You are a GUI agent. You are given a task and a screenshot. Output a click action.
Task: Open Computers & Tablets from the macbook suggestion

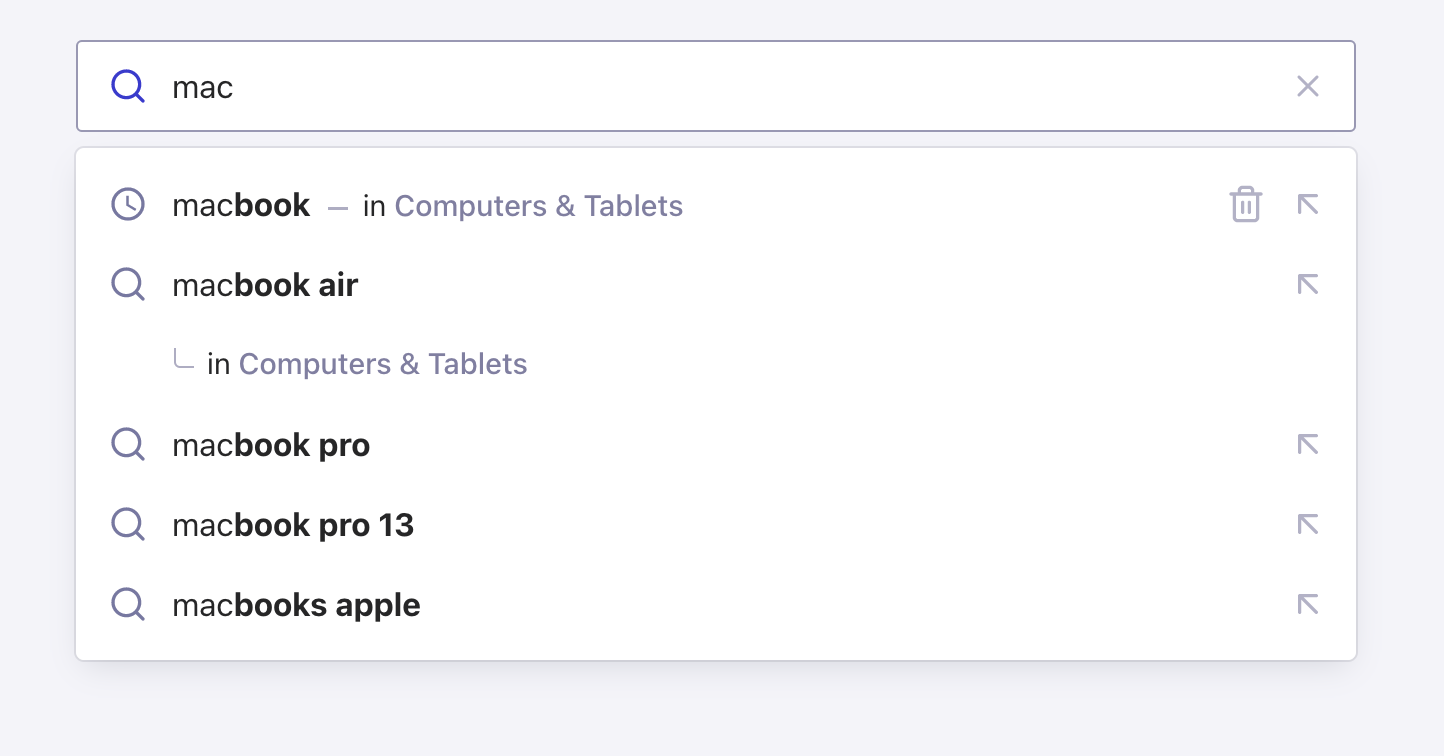[539, 205]
